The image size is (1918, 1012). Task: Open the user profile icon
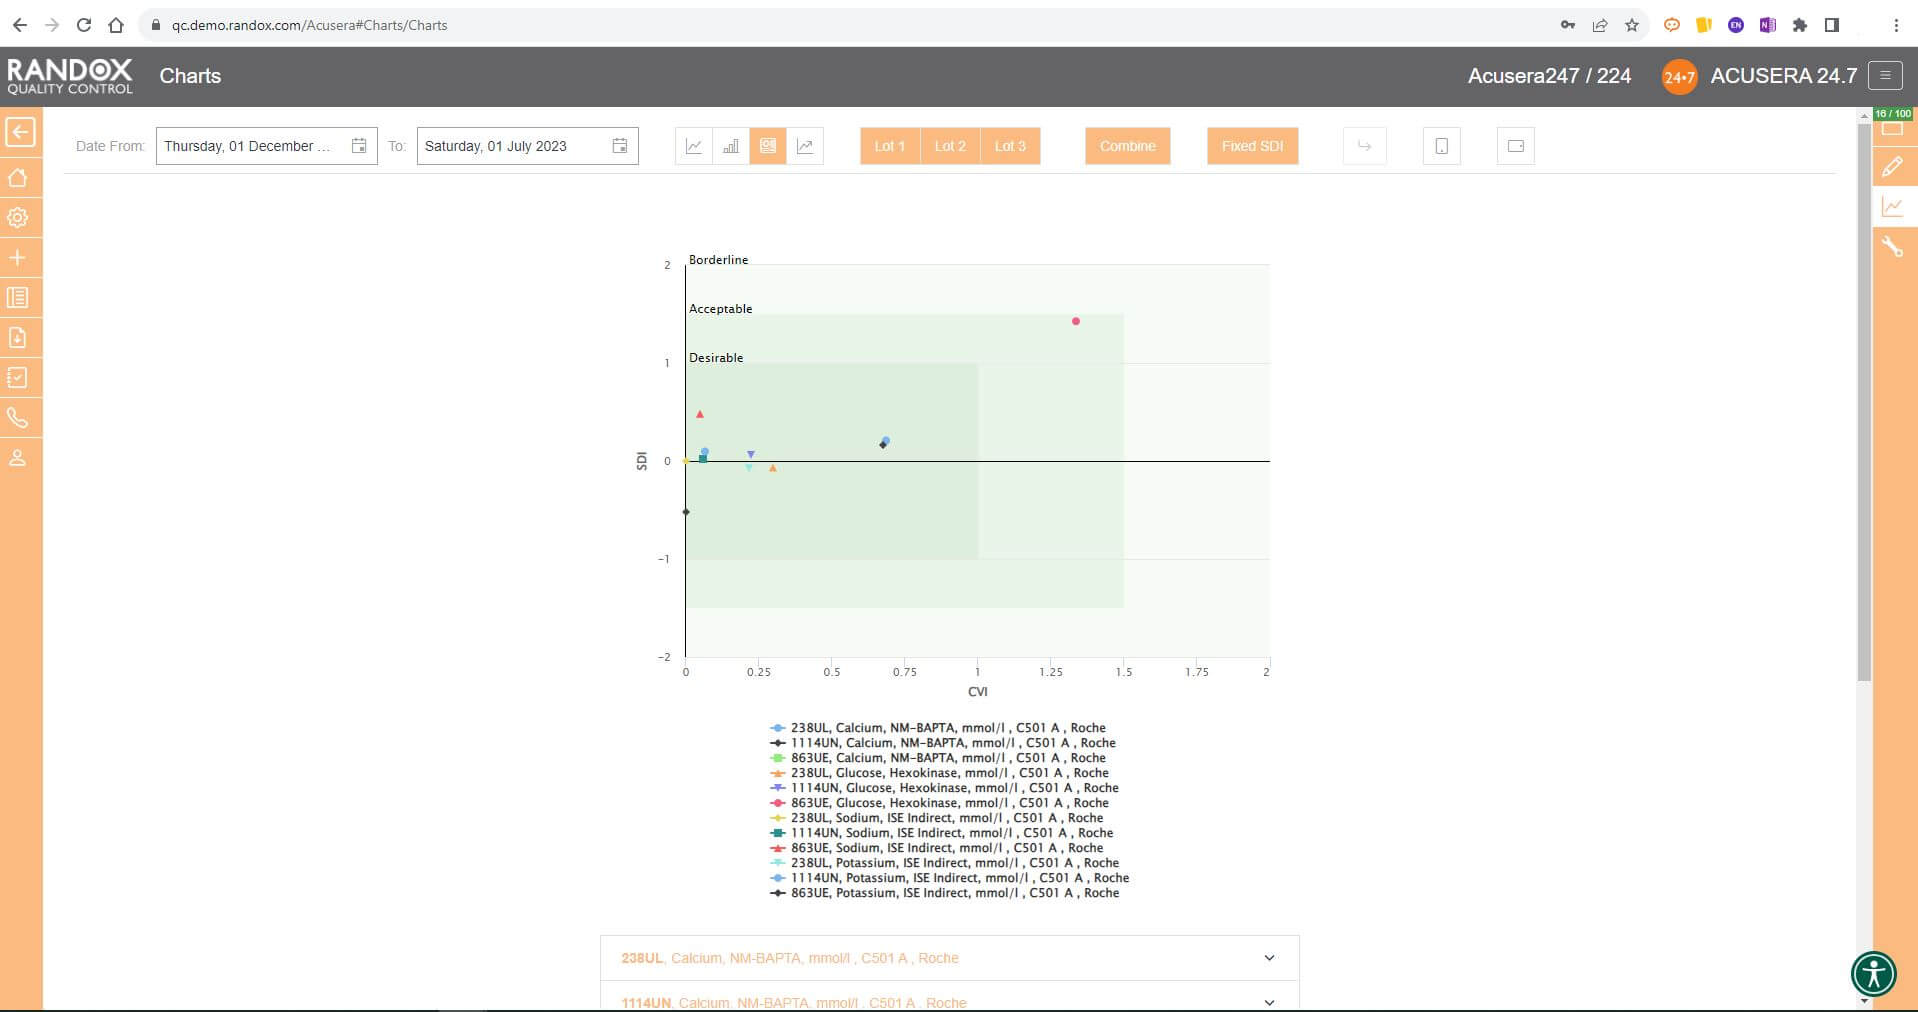click(x=19, y=458)
